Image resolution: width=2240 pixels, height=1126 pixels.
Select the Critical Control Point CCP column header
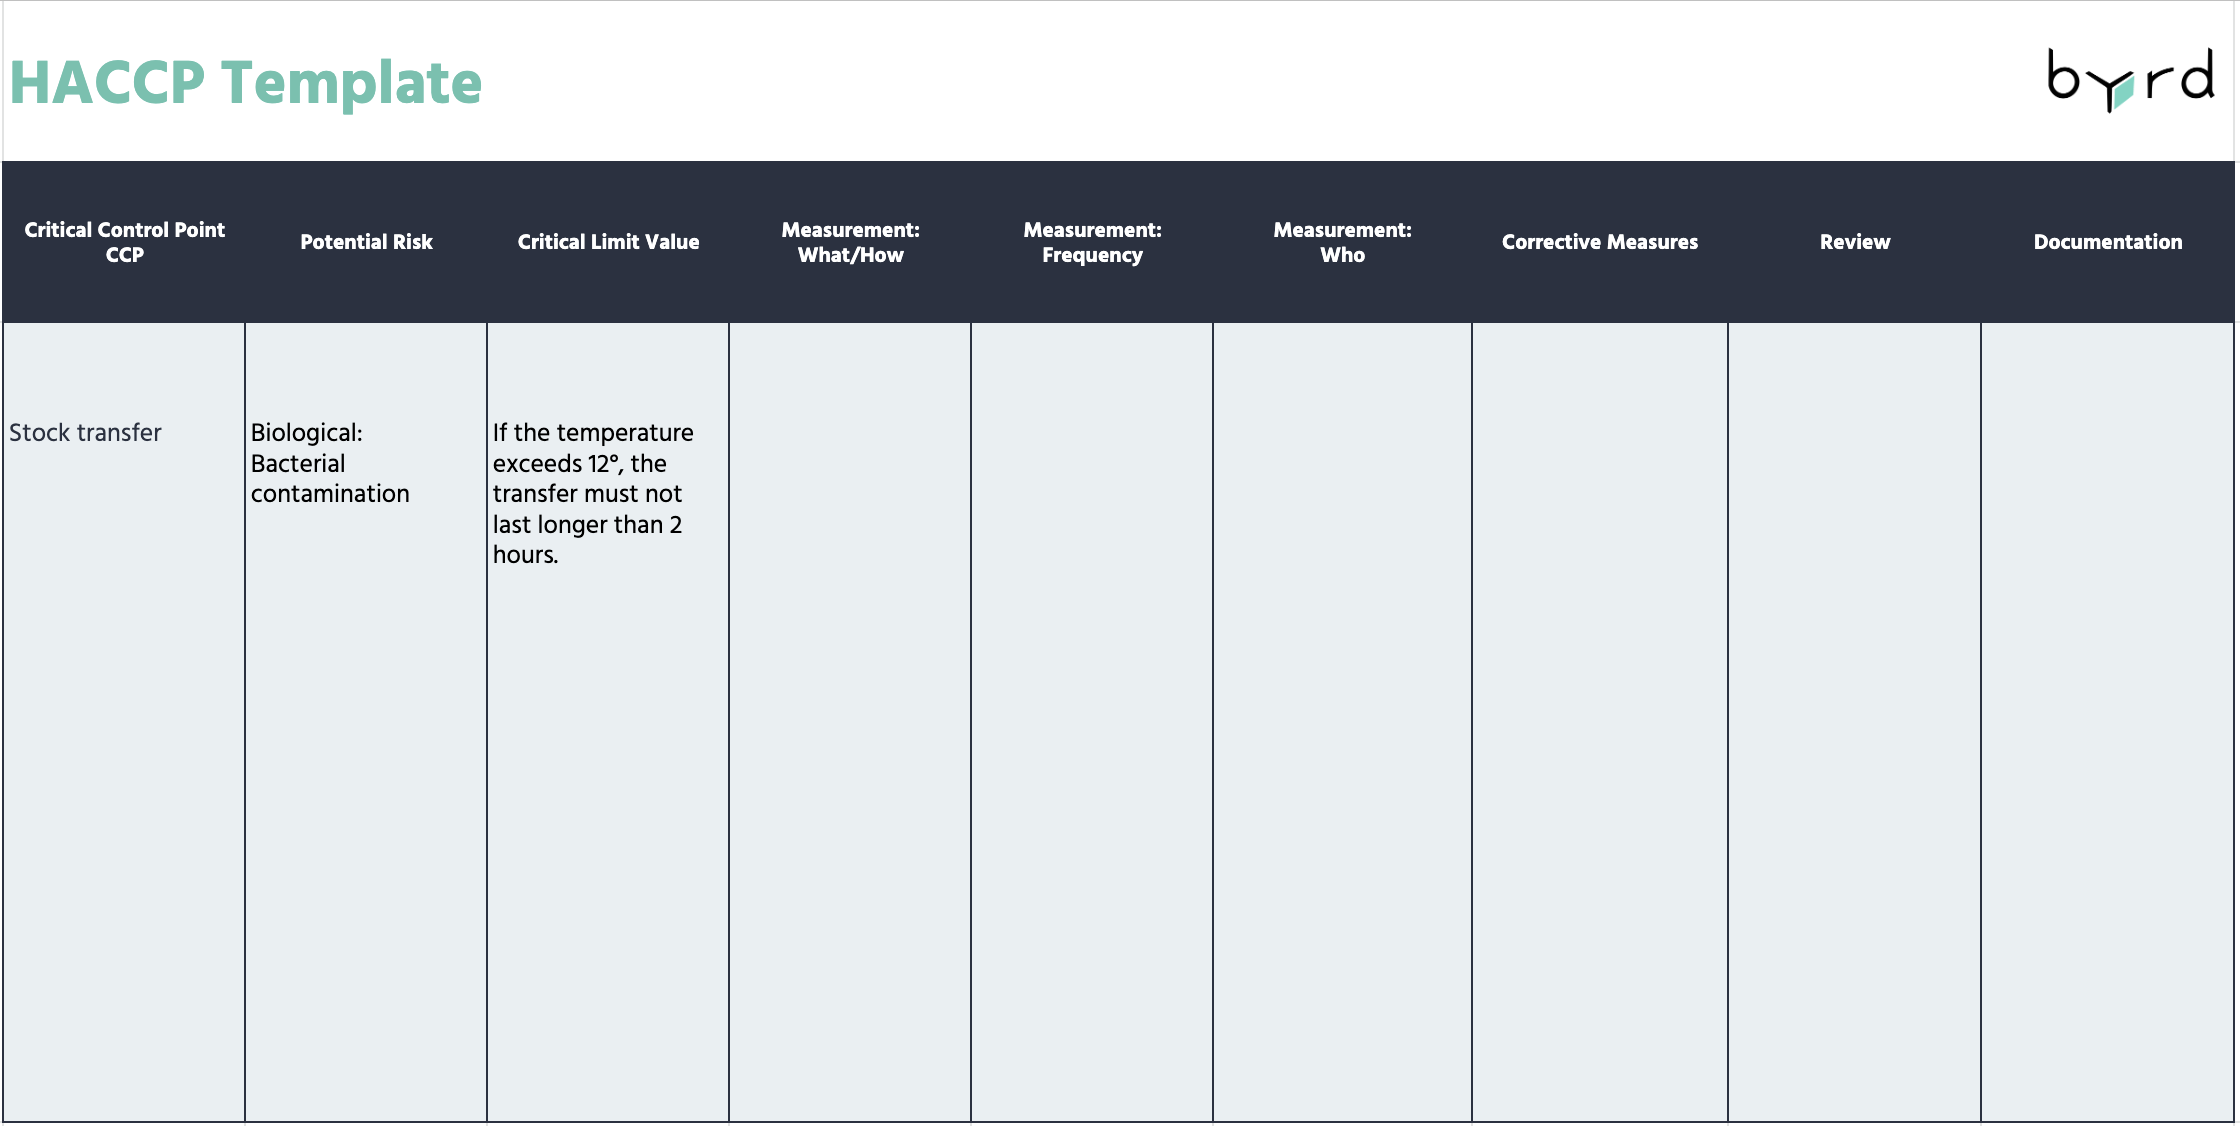coord(126,241)
